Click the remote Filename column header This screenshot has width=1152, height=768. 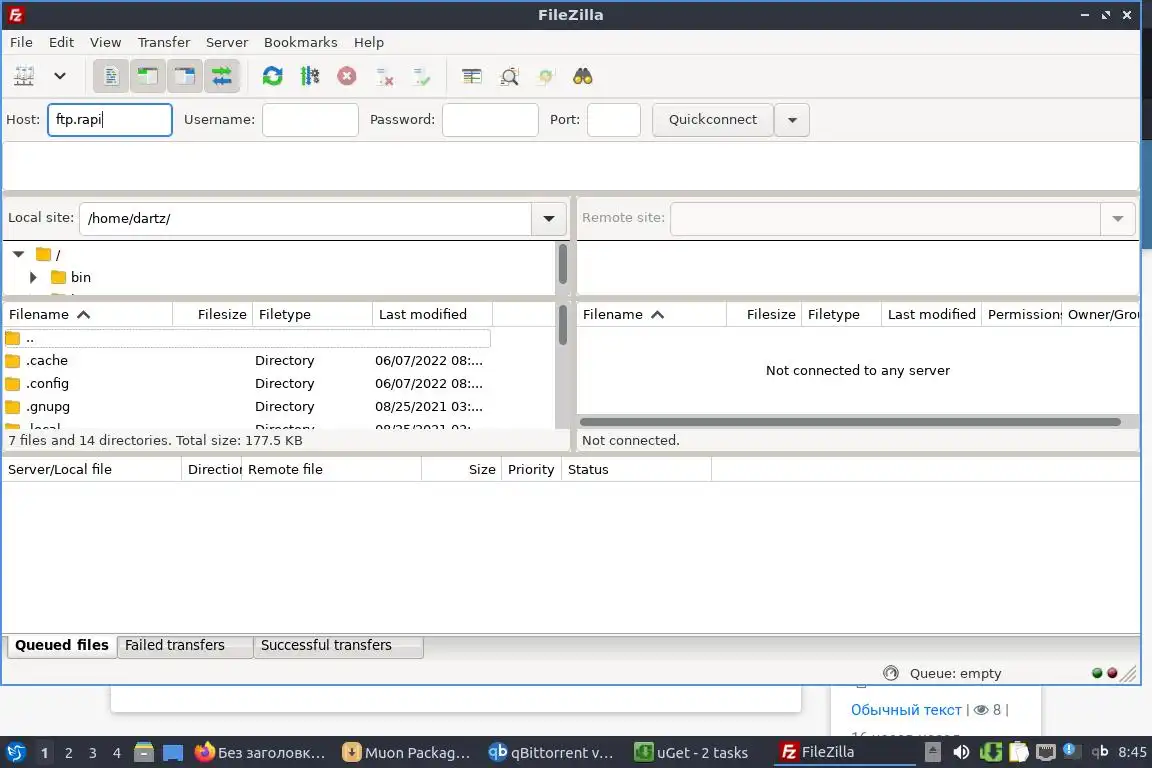652,315
